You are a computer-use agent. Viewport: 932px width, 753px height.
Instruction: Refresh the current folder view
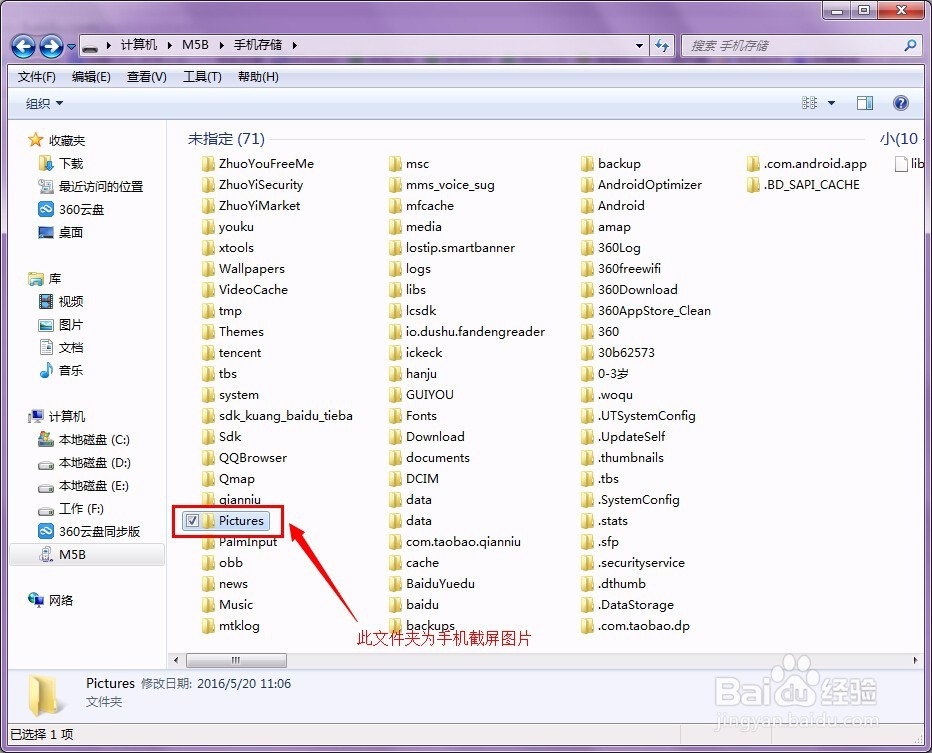click(662, 45)
